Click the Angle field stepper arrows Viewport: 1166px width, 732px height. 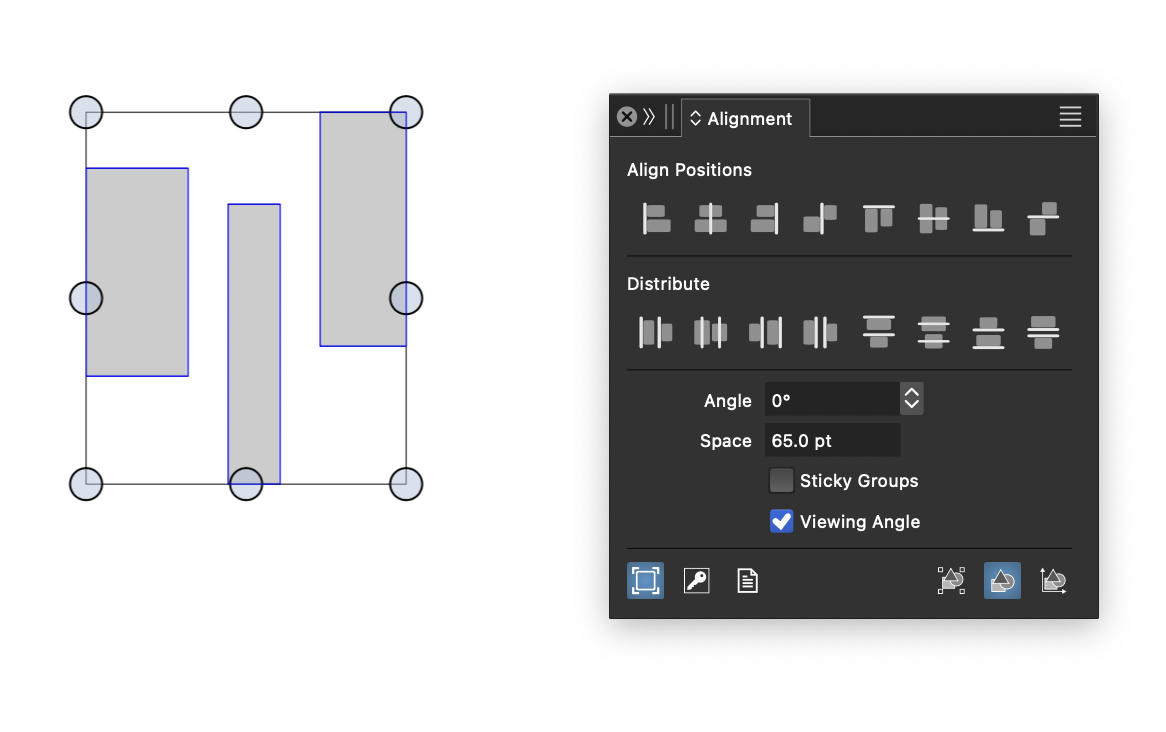911,400
